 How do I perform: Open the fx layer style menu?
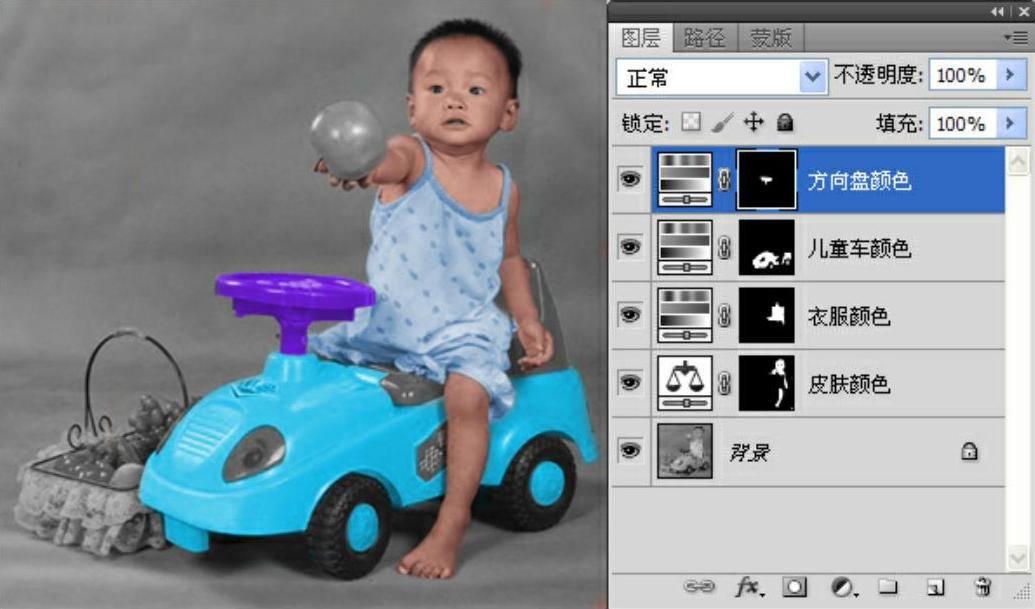click(x=749, y=586)
